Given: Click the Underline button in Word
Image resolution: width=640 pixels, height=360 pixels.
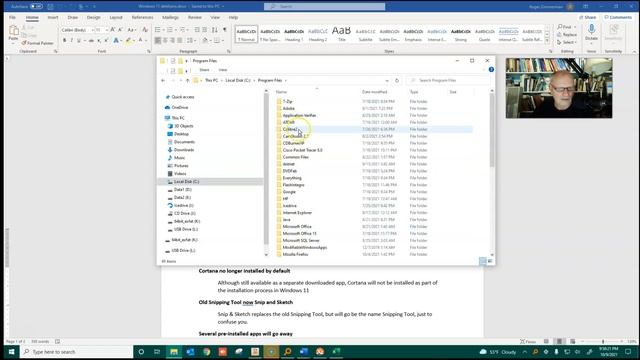Looking at the screenshot, I should 79,40.
